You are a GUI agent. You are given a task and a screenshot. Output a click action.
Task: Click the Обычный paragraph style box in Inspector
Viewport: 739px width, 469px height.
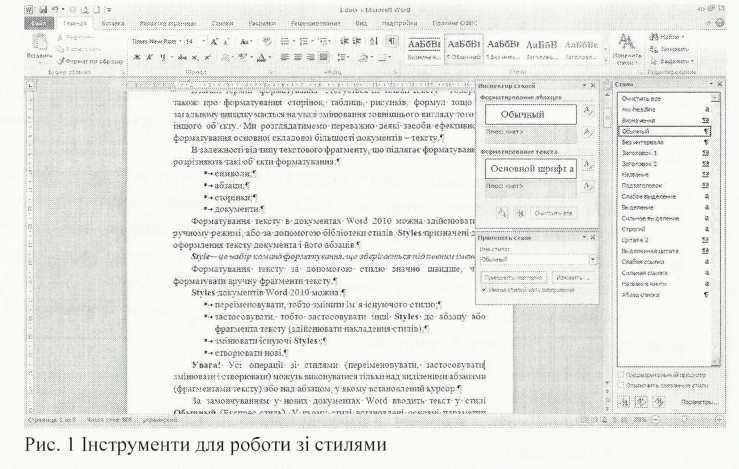point(531,114)
